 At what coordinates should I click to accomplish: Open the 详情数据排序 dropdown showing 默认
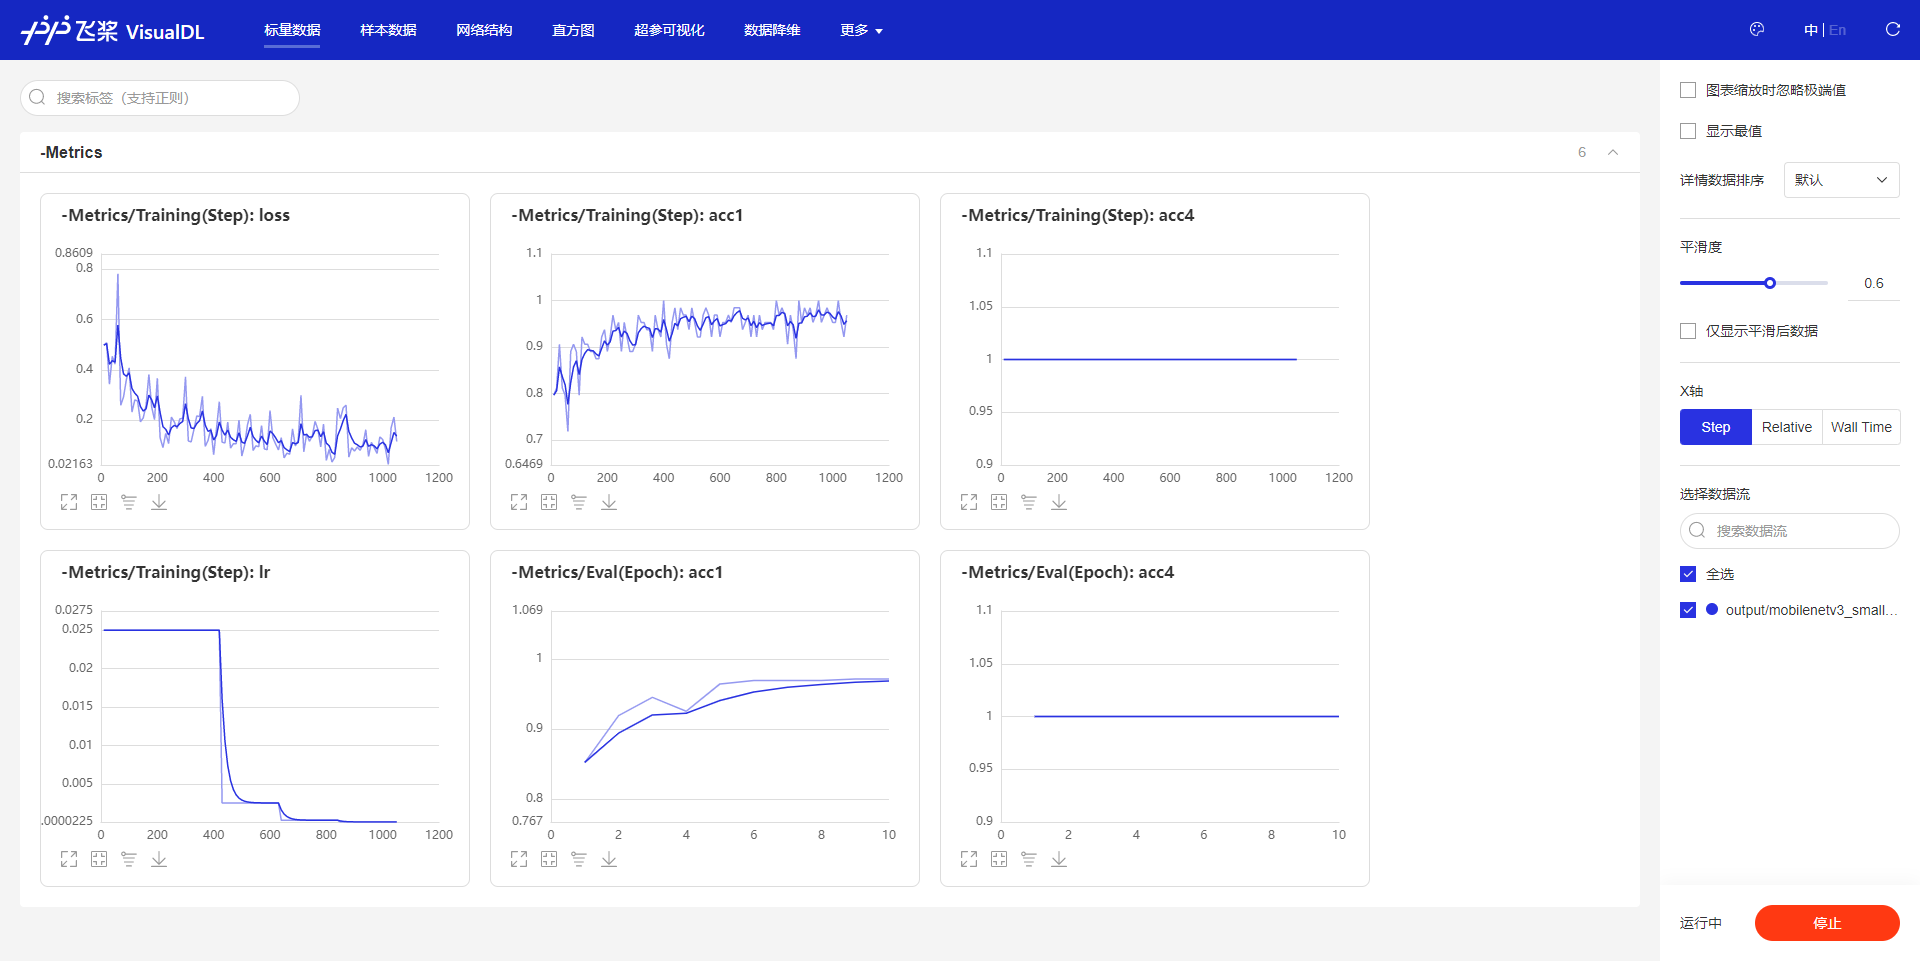click(1841, 180)
